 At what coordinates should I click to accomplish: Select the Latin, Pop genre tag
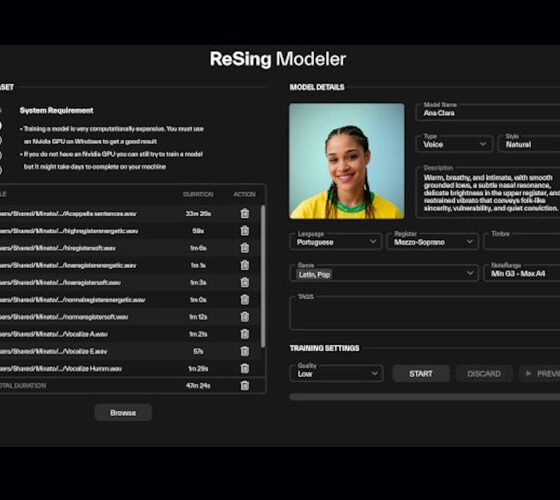(314, 275)
